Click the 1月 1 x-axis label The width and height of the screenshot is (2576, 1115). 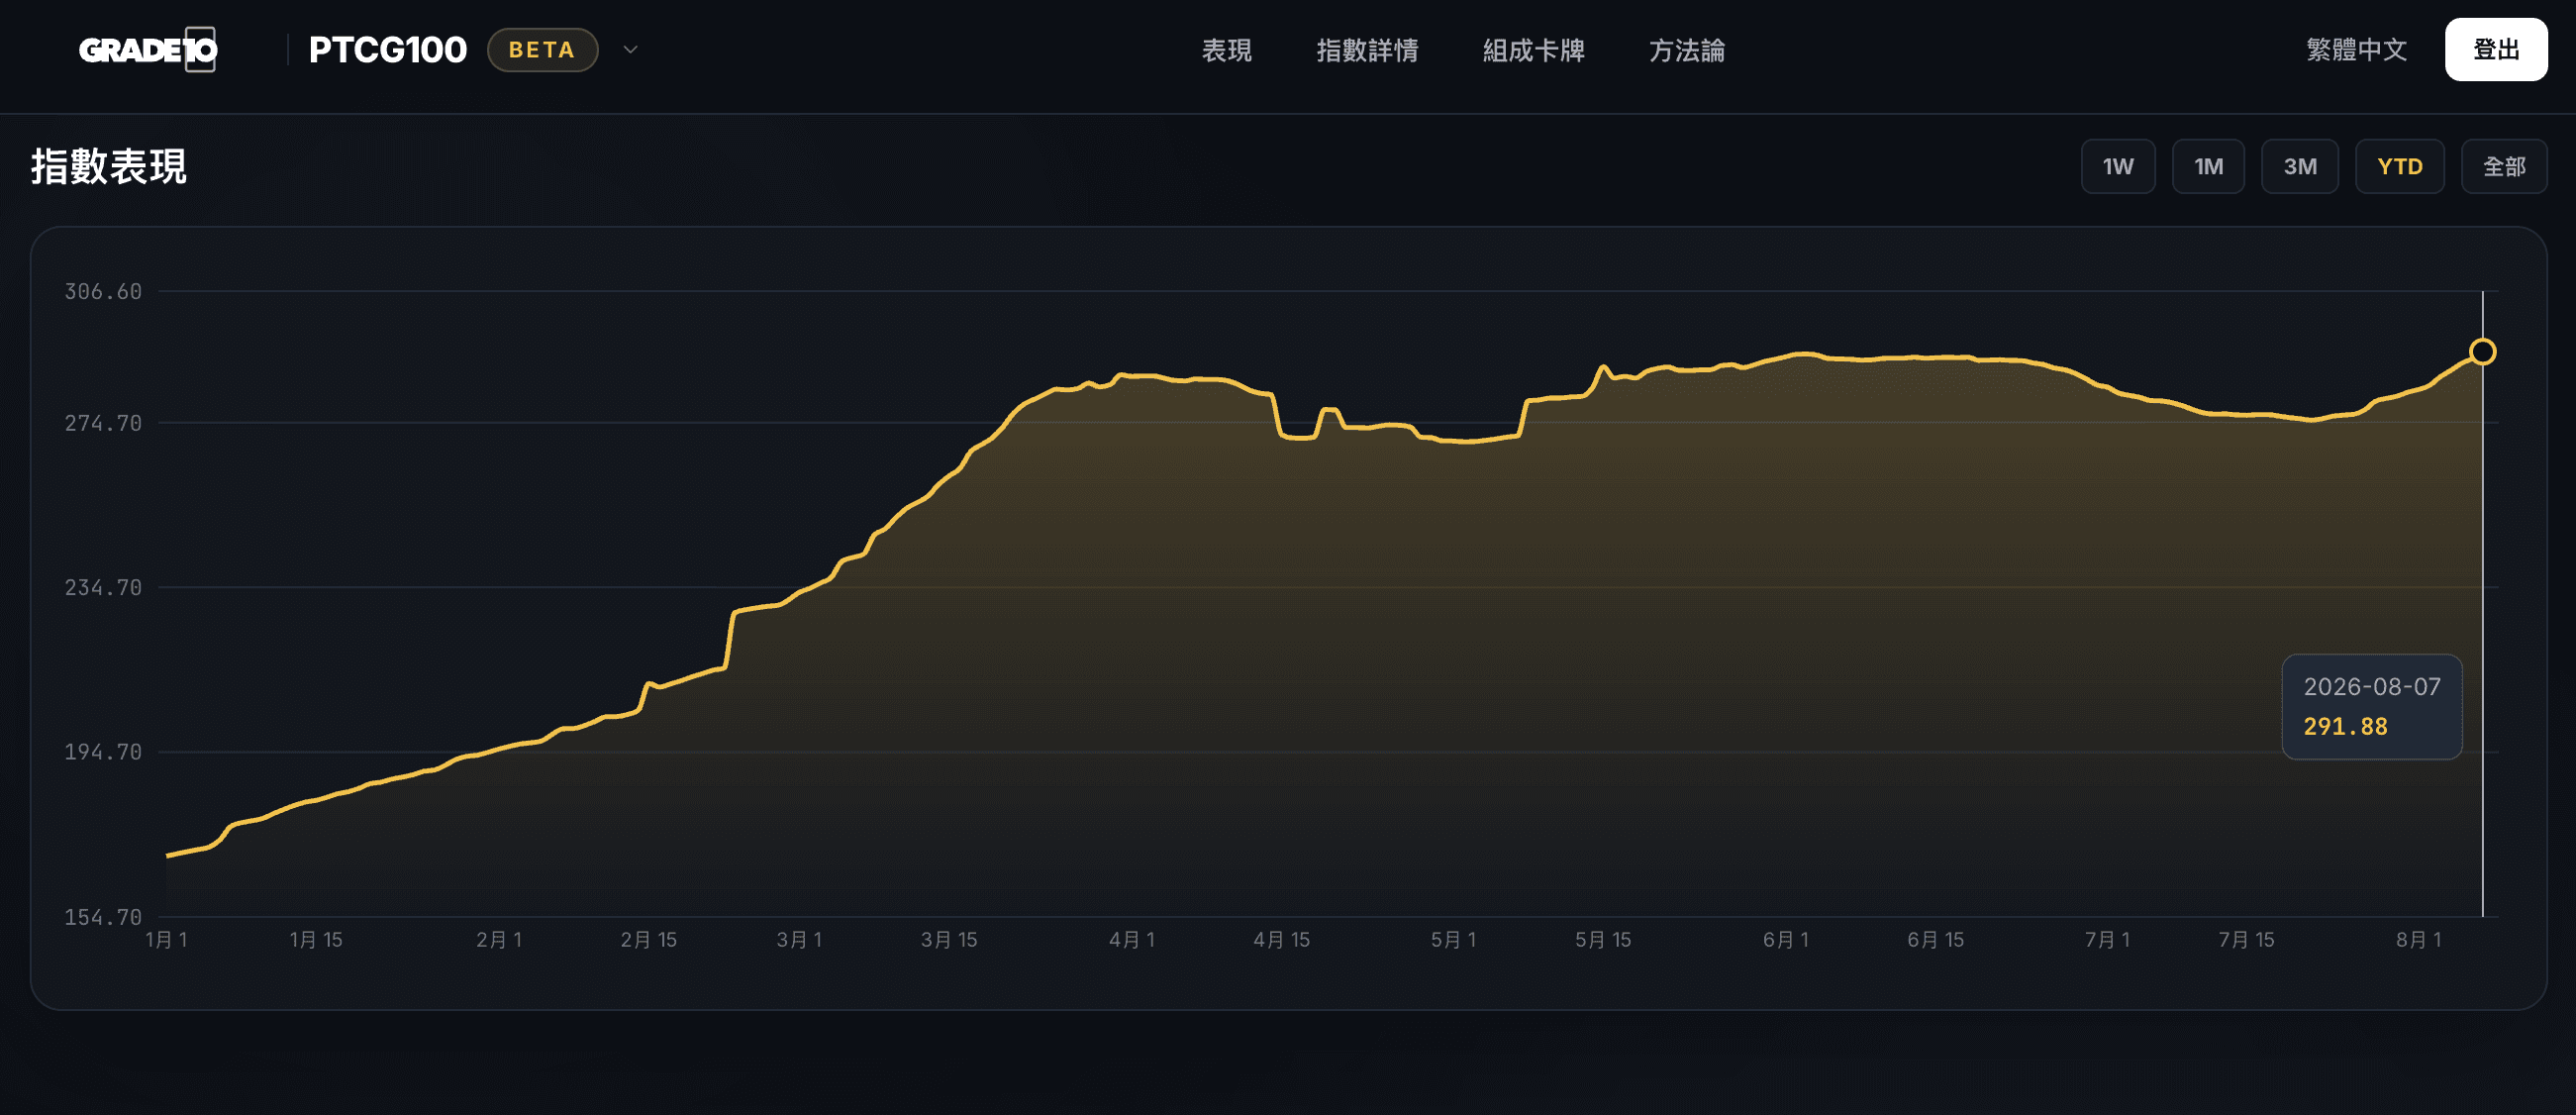(x=166, y=940)
